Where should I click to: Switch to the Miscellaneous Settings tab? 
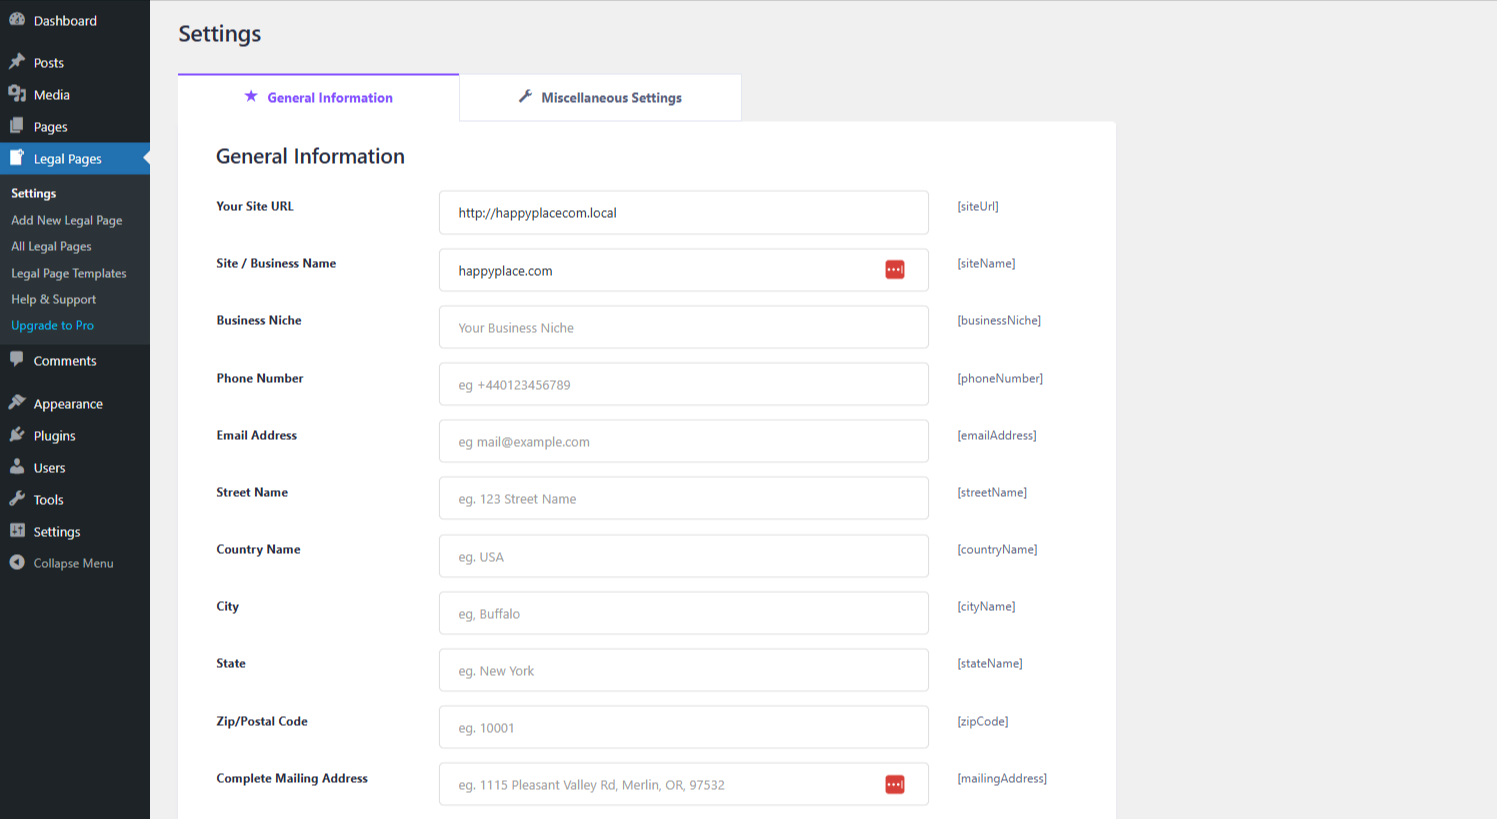point(599,97)
